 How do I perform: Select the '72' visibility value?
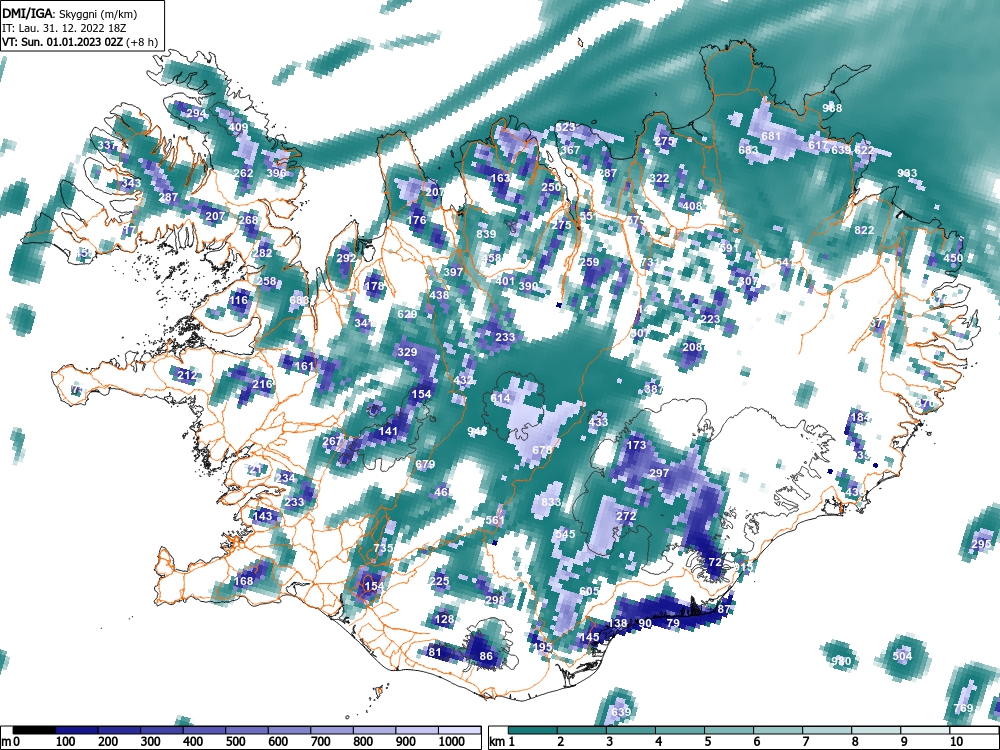[715, 562]
